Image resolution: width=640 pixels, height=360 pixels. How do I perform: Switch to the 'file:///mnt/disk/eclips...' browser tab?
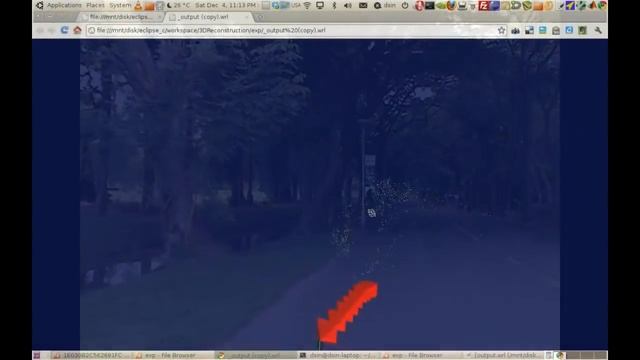click(x=121, y=17)
